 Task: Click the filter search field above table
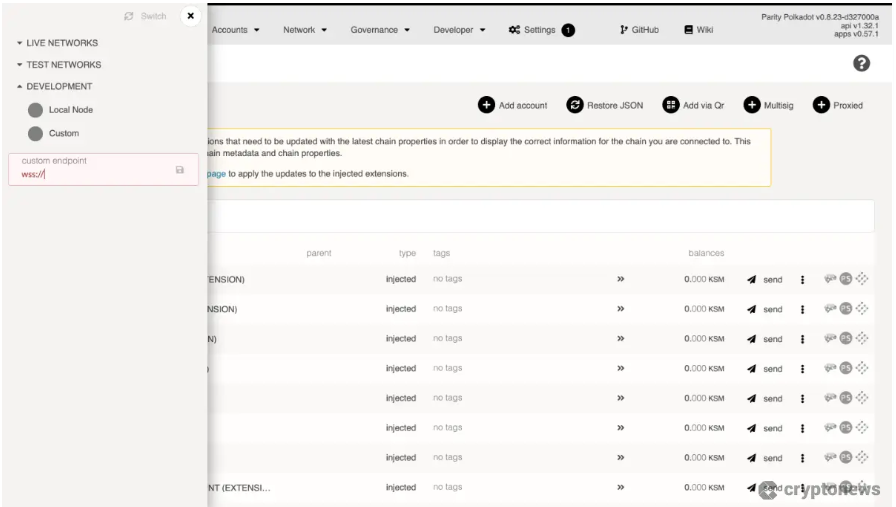click(541, 216)
